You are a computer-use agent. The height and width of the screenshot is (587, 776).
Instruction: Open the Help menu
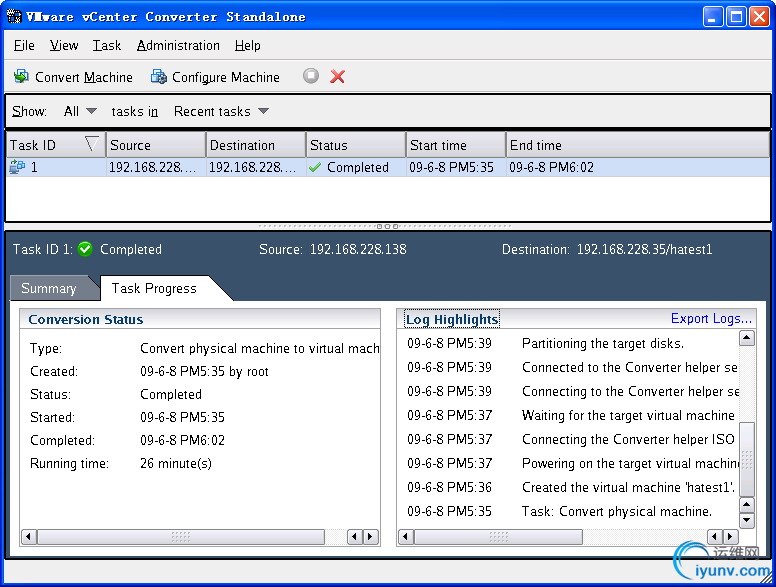[x=247, y=46]
